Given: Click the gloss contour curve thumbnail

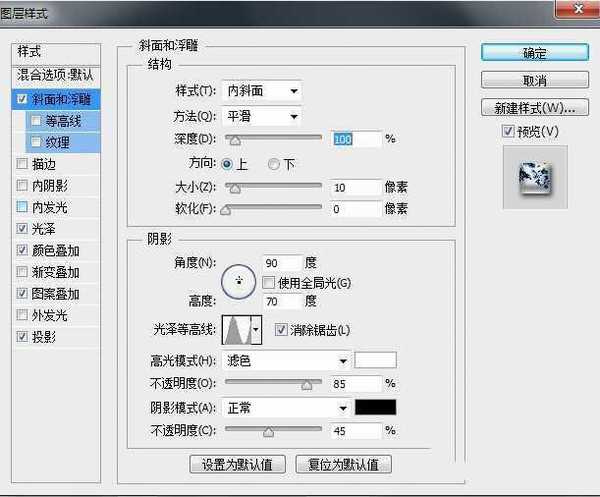Looking at the screenshot, I should tap(234, 329).
